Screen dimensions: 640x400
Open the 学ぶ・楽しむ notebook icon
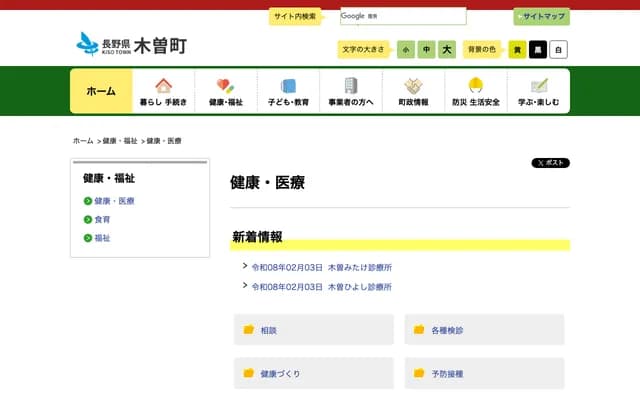pyautogui.click(x=539, y=86)
